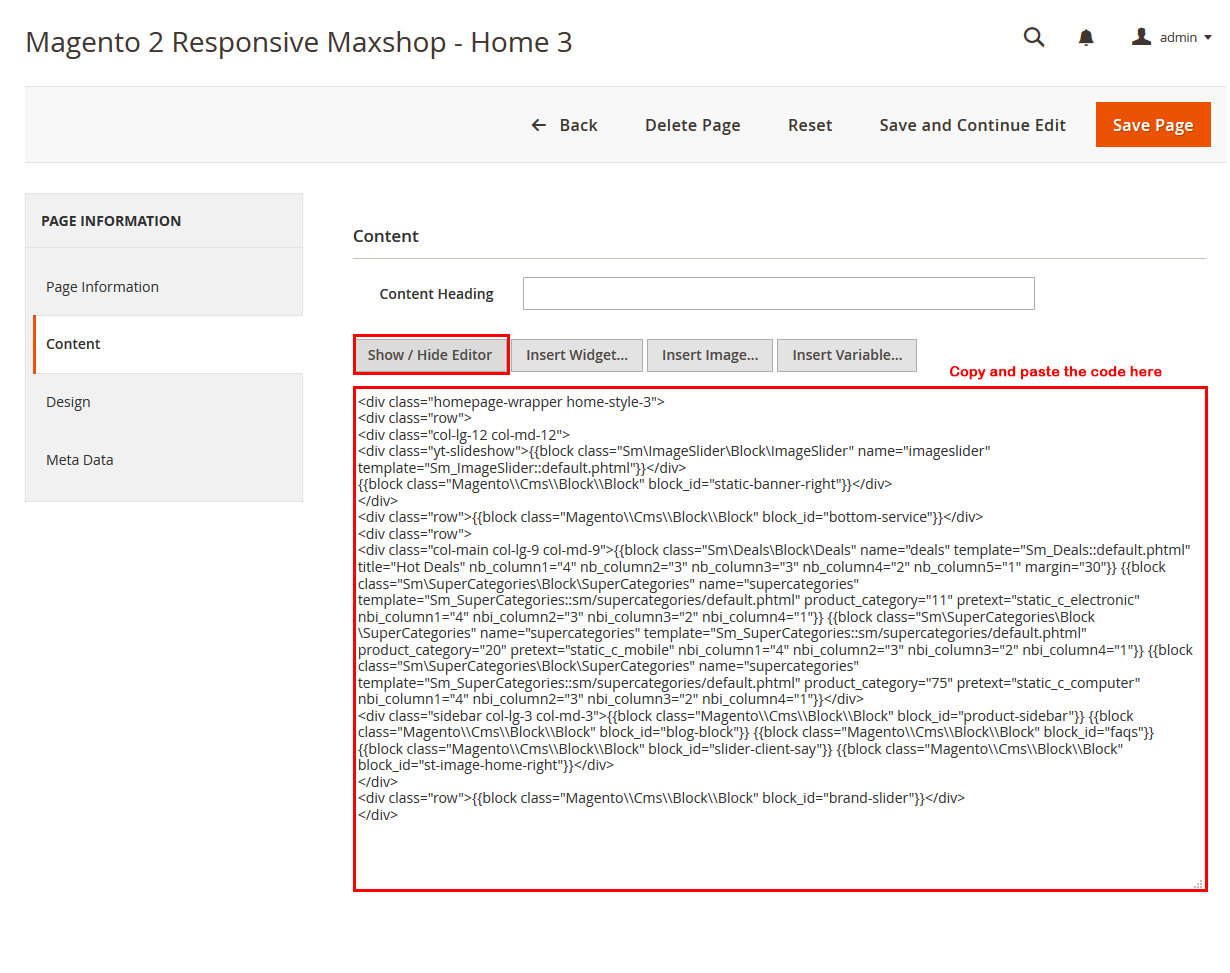Screen dimensions: 1230x973
Task: Click the textarea resize grip corner
Action: [x=1197, y=883]
